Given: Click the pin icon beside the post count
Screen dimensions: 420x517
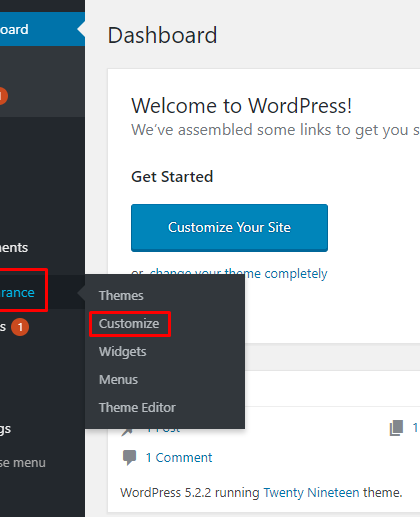Looking at the screenshot, I should [x=127, y=431].
